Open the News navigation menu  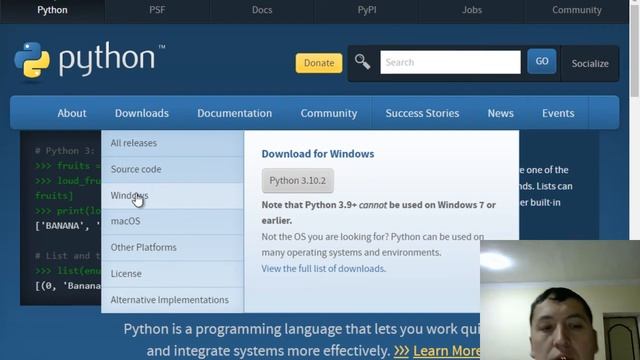pos(500,113)
